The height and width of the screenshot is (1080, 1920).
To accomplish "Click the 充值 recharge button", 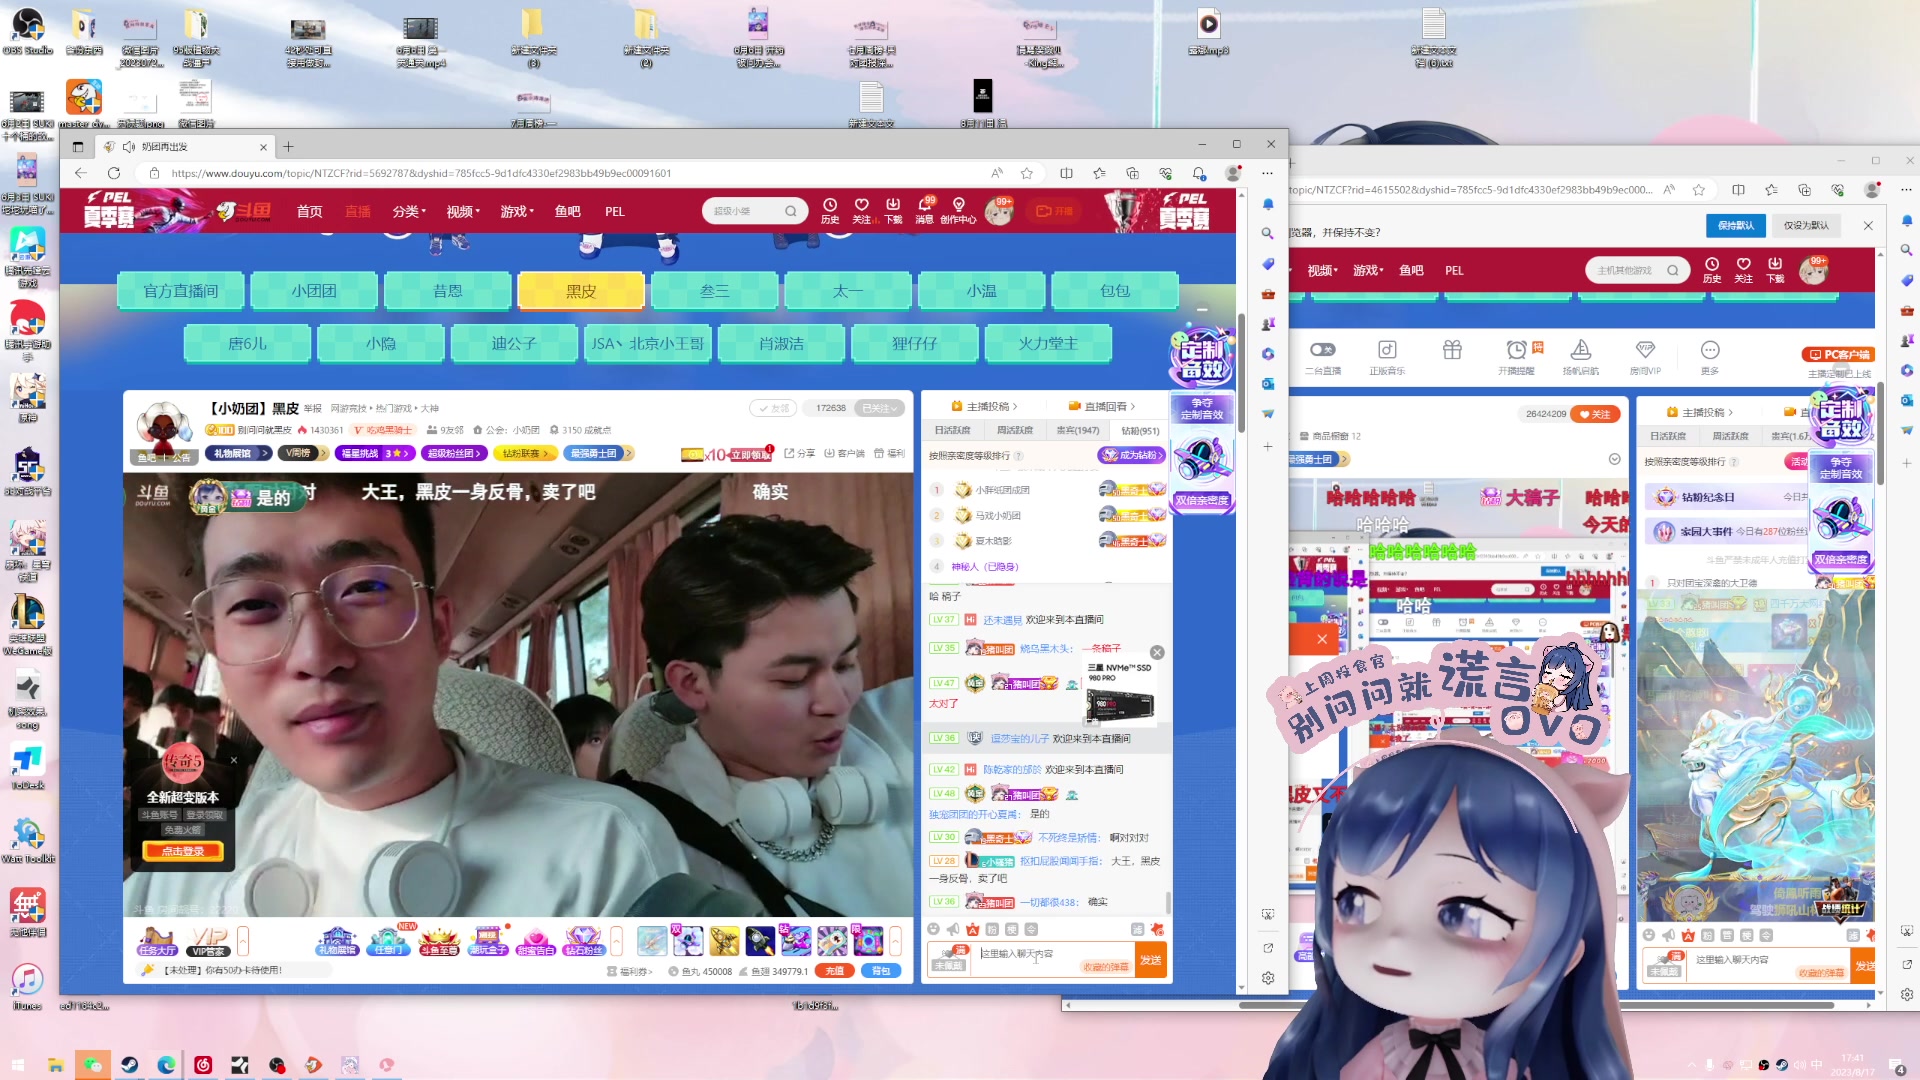I will (x=834, y=970).
